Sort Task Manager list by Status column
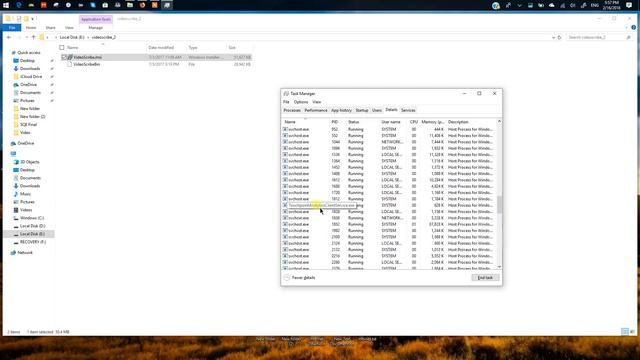The width and height of the screenshot is (640, 360). click(353, 122)
